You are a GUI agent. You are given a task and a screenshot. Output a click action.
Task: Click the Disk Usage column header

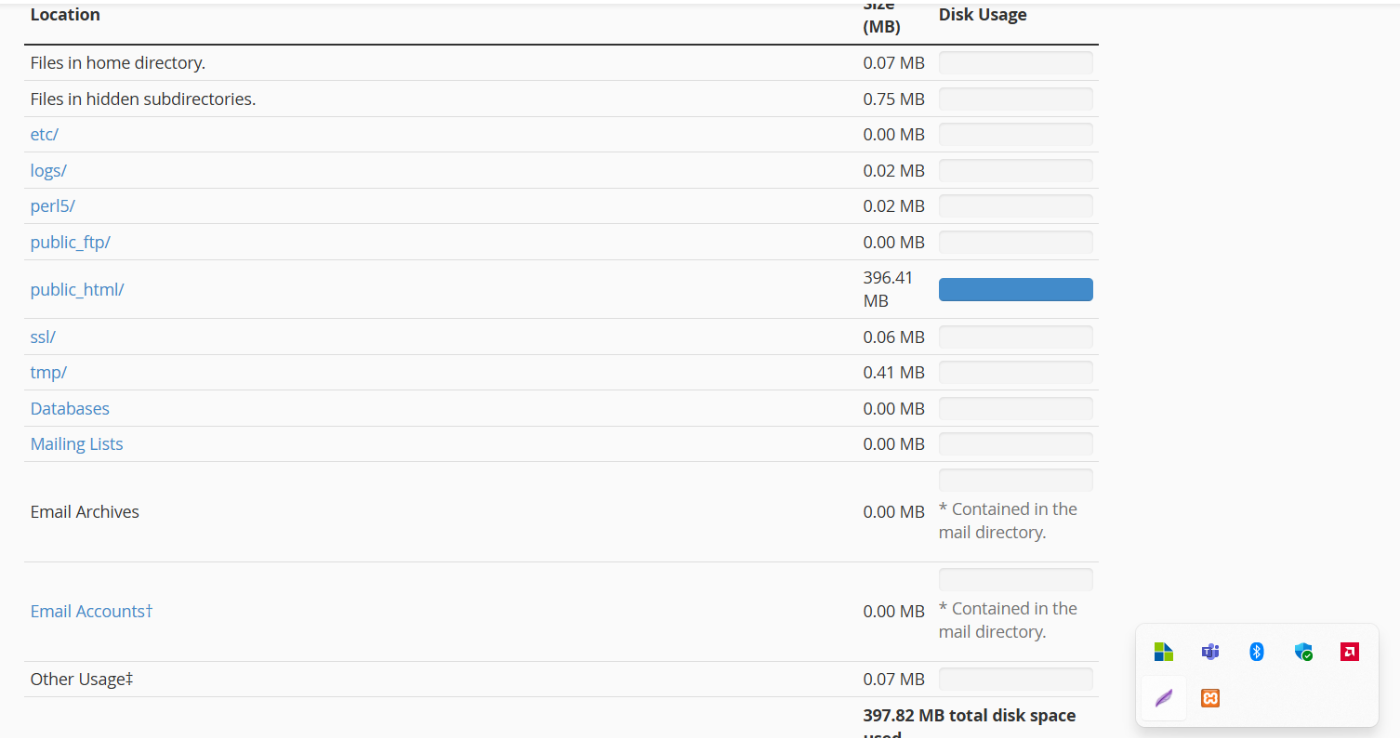982,15
